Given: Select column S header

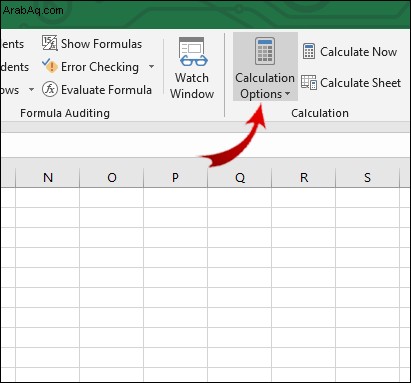Looking at the screenshot, I should [367, 177].
